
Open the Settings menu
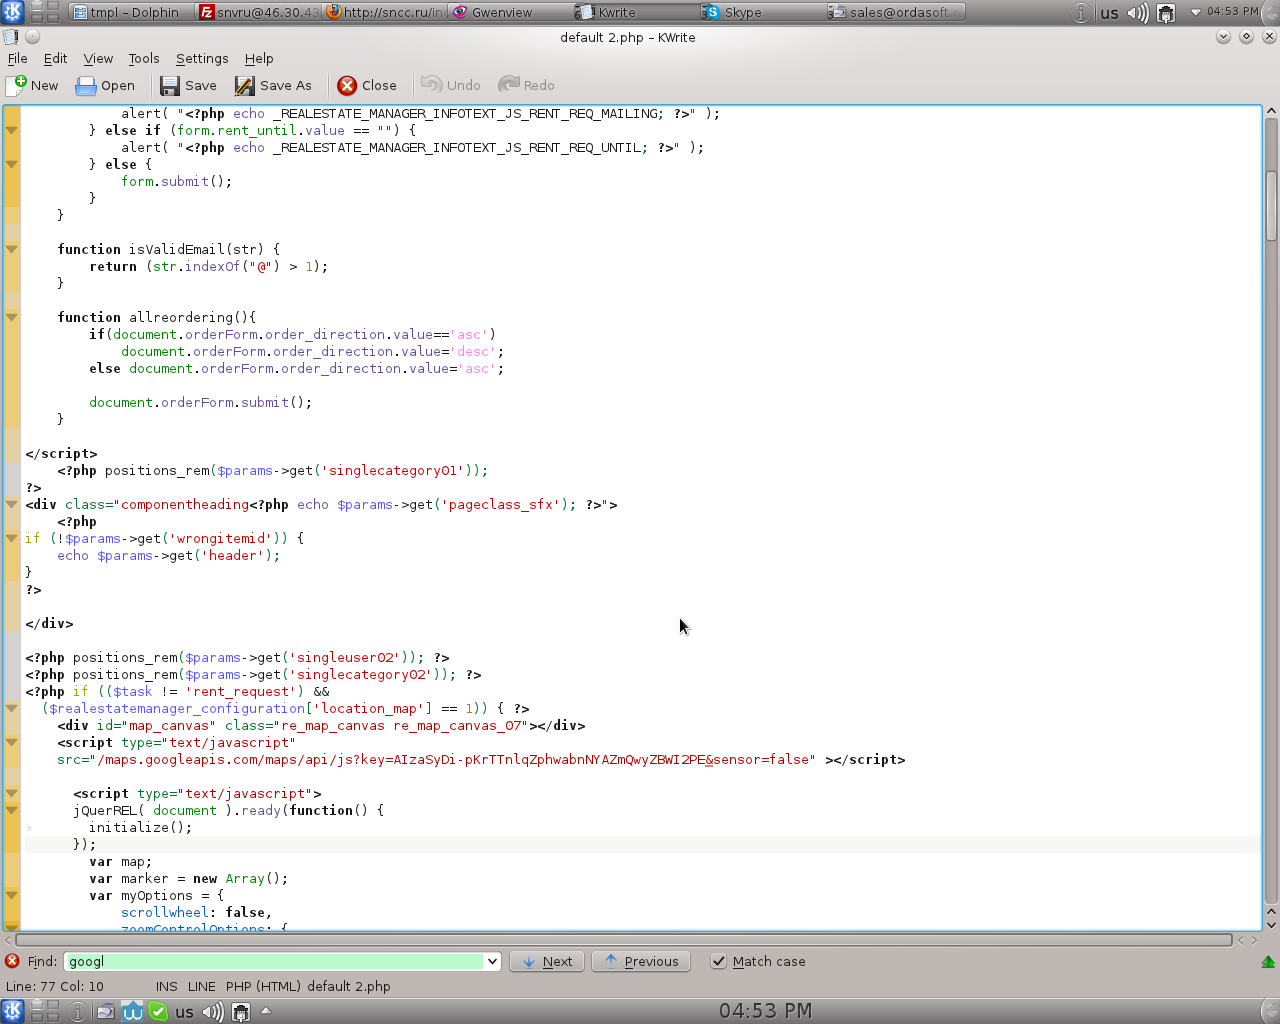point(201,59)
